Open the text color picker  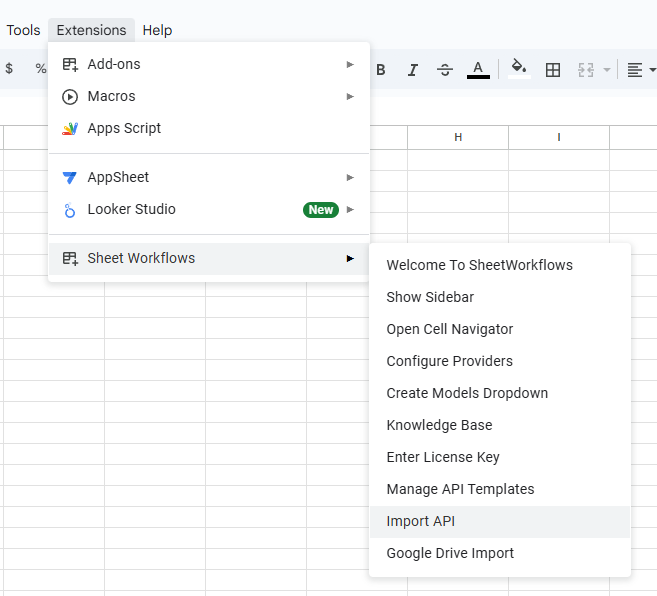pyautogui.click(x=478, y=69)
